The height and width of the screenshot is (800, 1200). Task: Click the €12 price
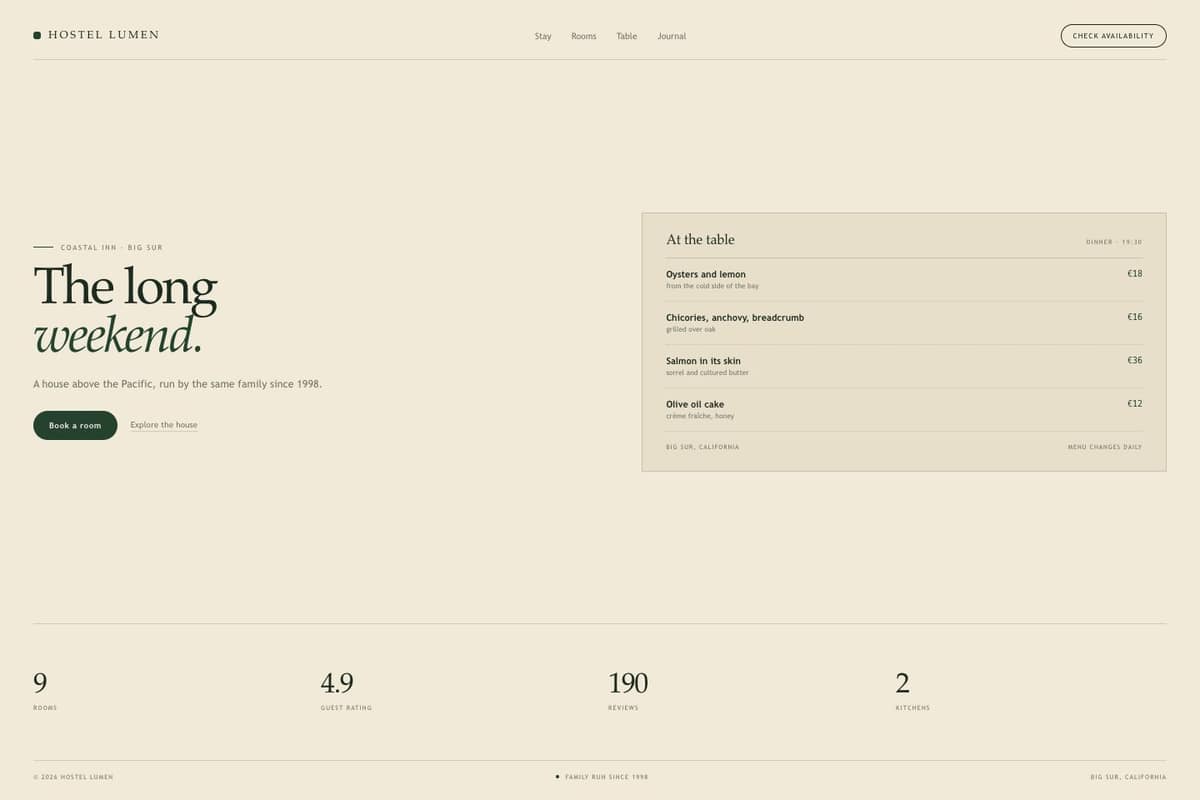point(1135,403)
